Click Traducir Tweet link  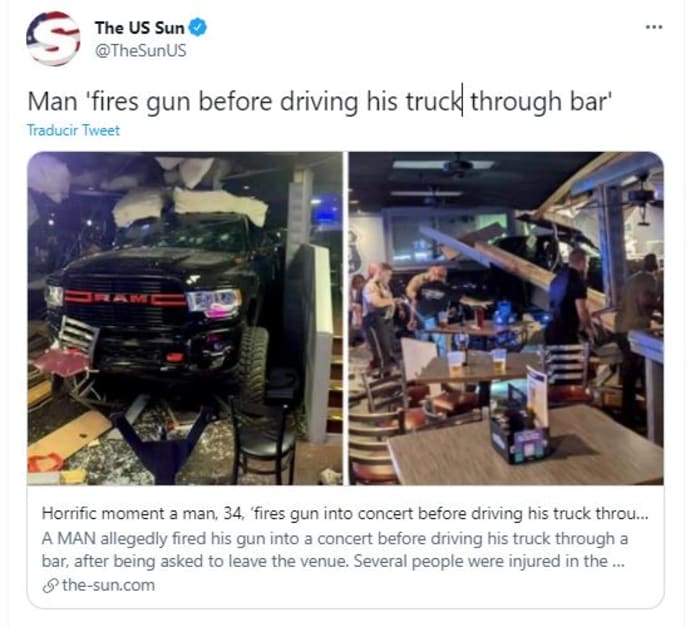pos(73,130)
